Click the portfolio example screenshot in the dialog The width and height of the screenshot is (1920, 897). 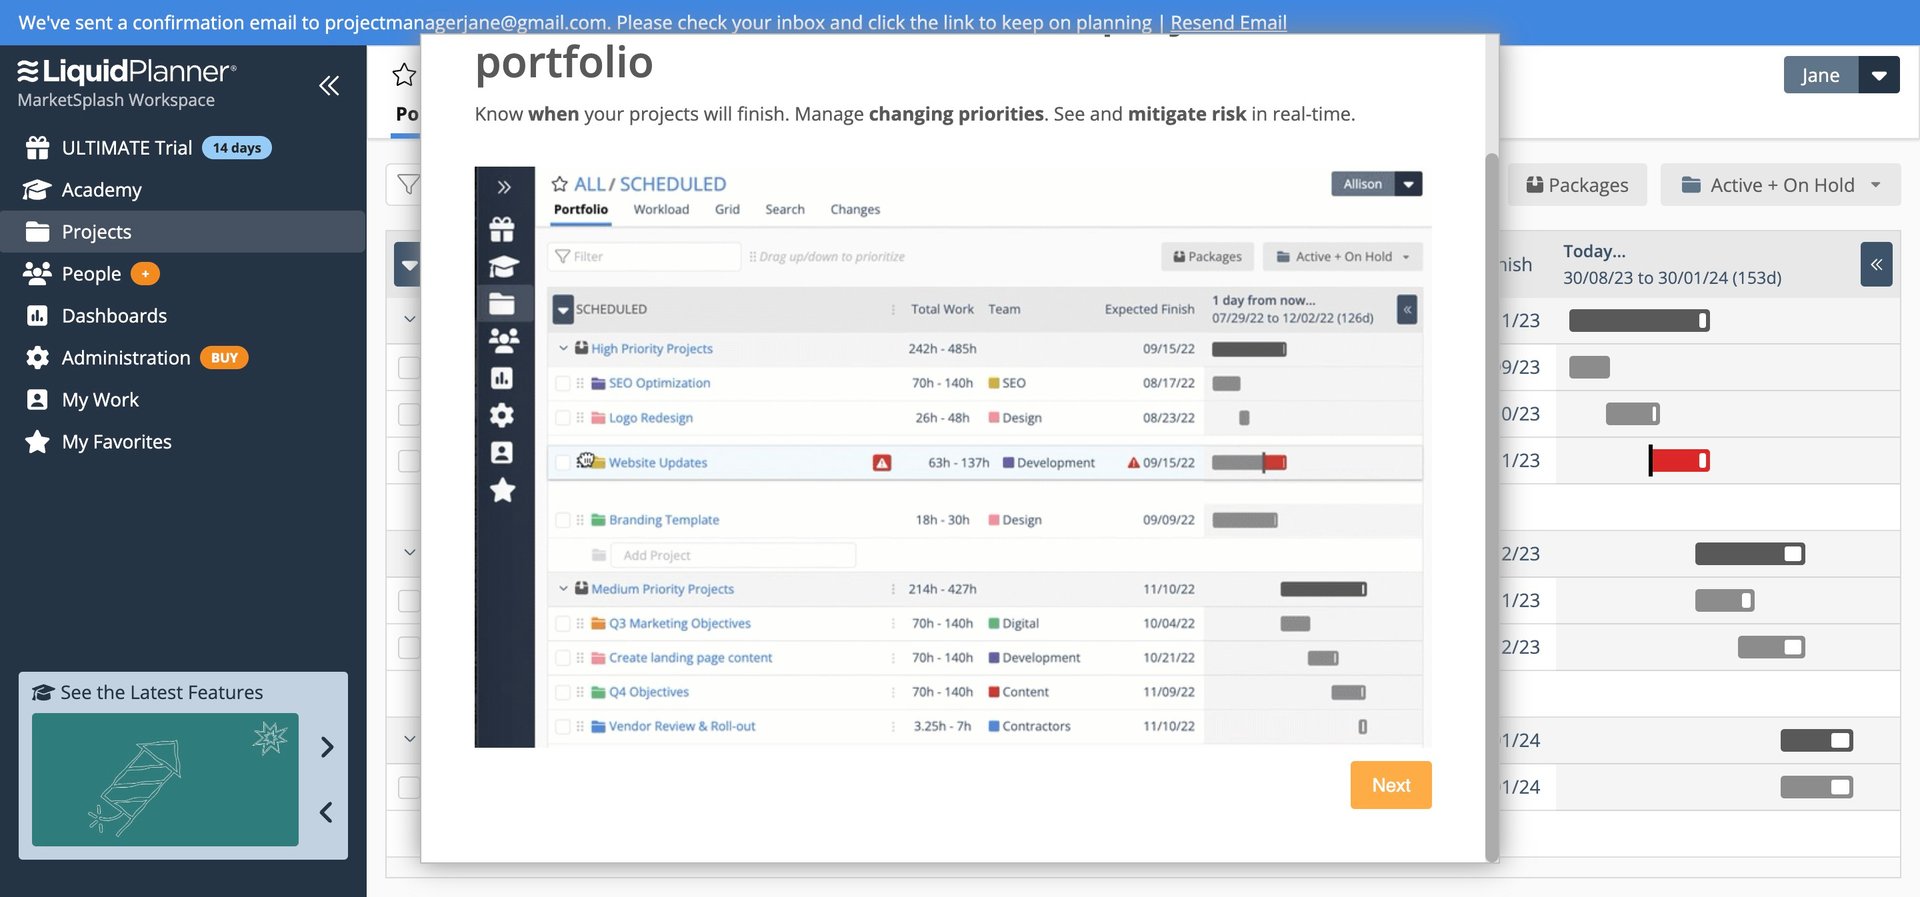(953, 456)
